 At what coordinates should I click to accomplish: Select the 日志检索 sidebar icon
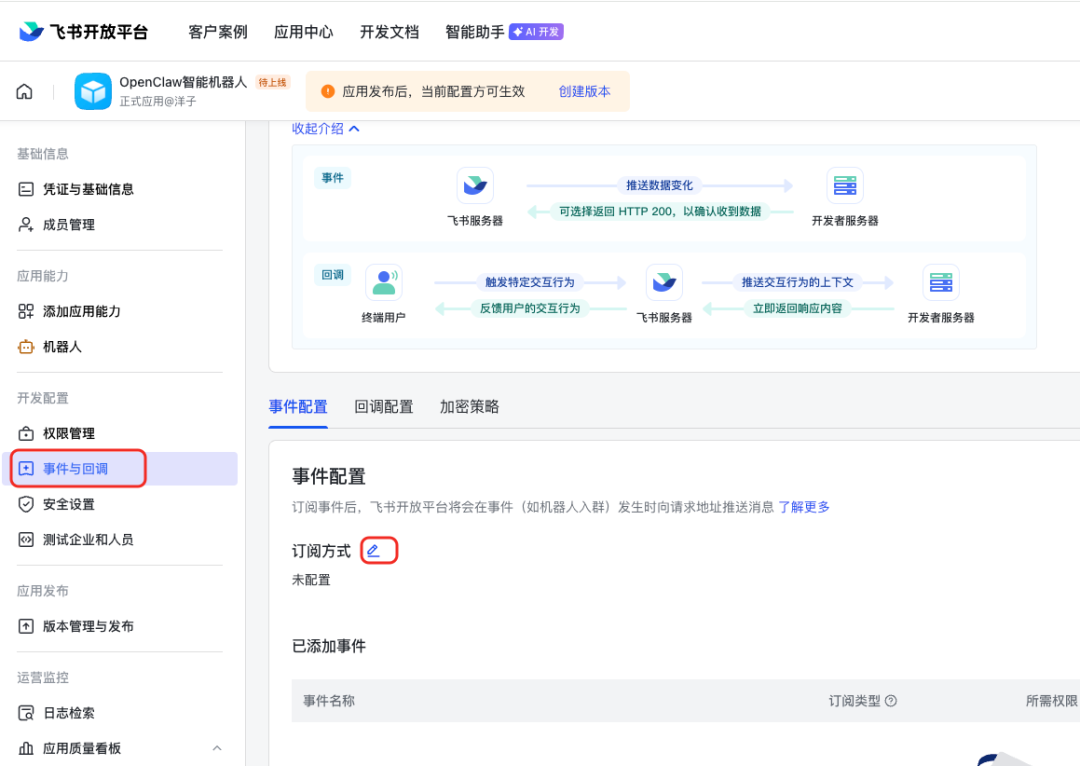27,712
